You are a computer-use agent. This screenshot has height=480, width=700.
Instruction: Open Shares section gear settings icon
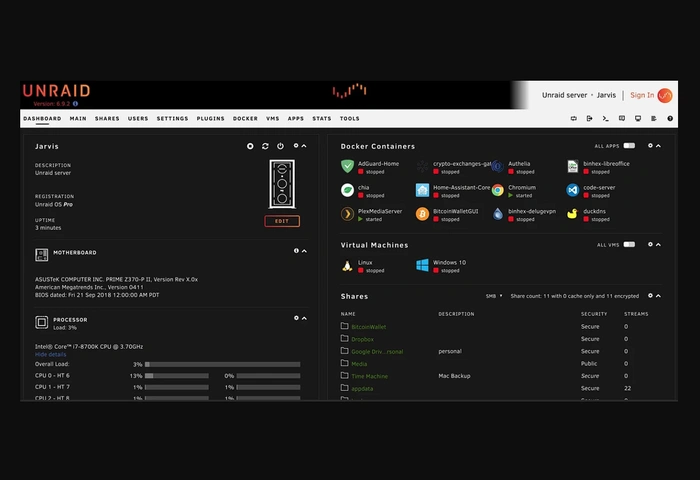pos(650,296)
